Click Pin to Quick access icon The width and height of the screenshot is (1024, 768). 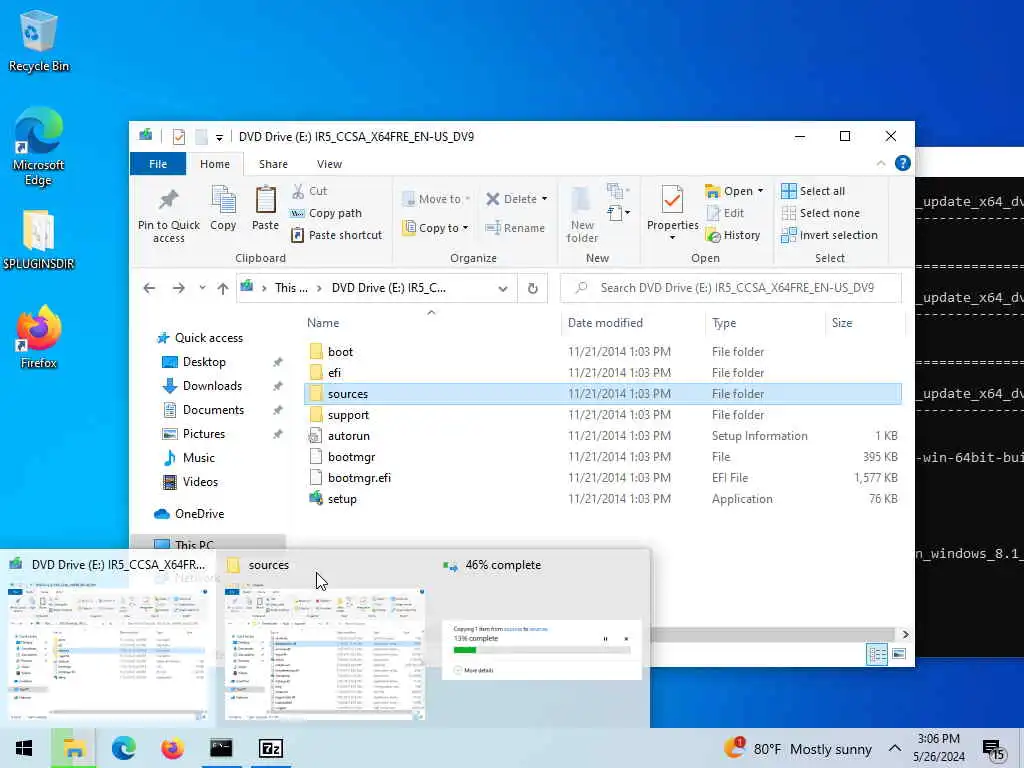tap(168, 214)
